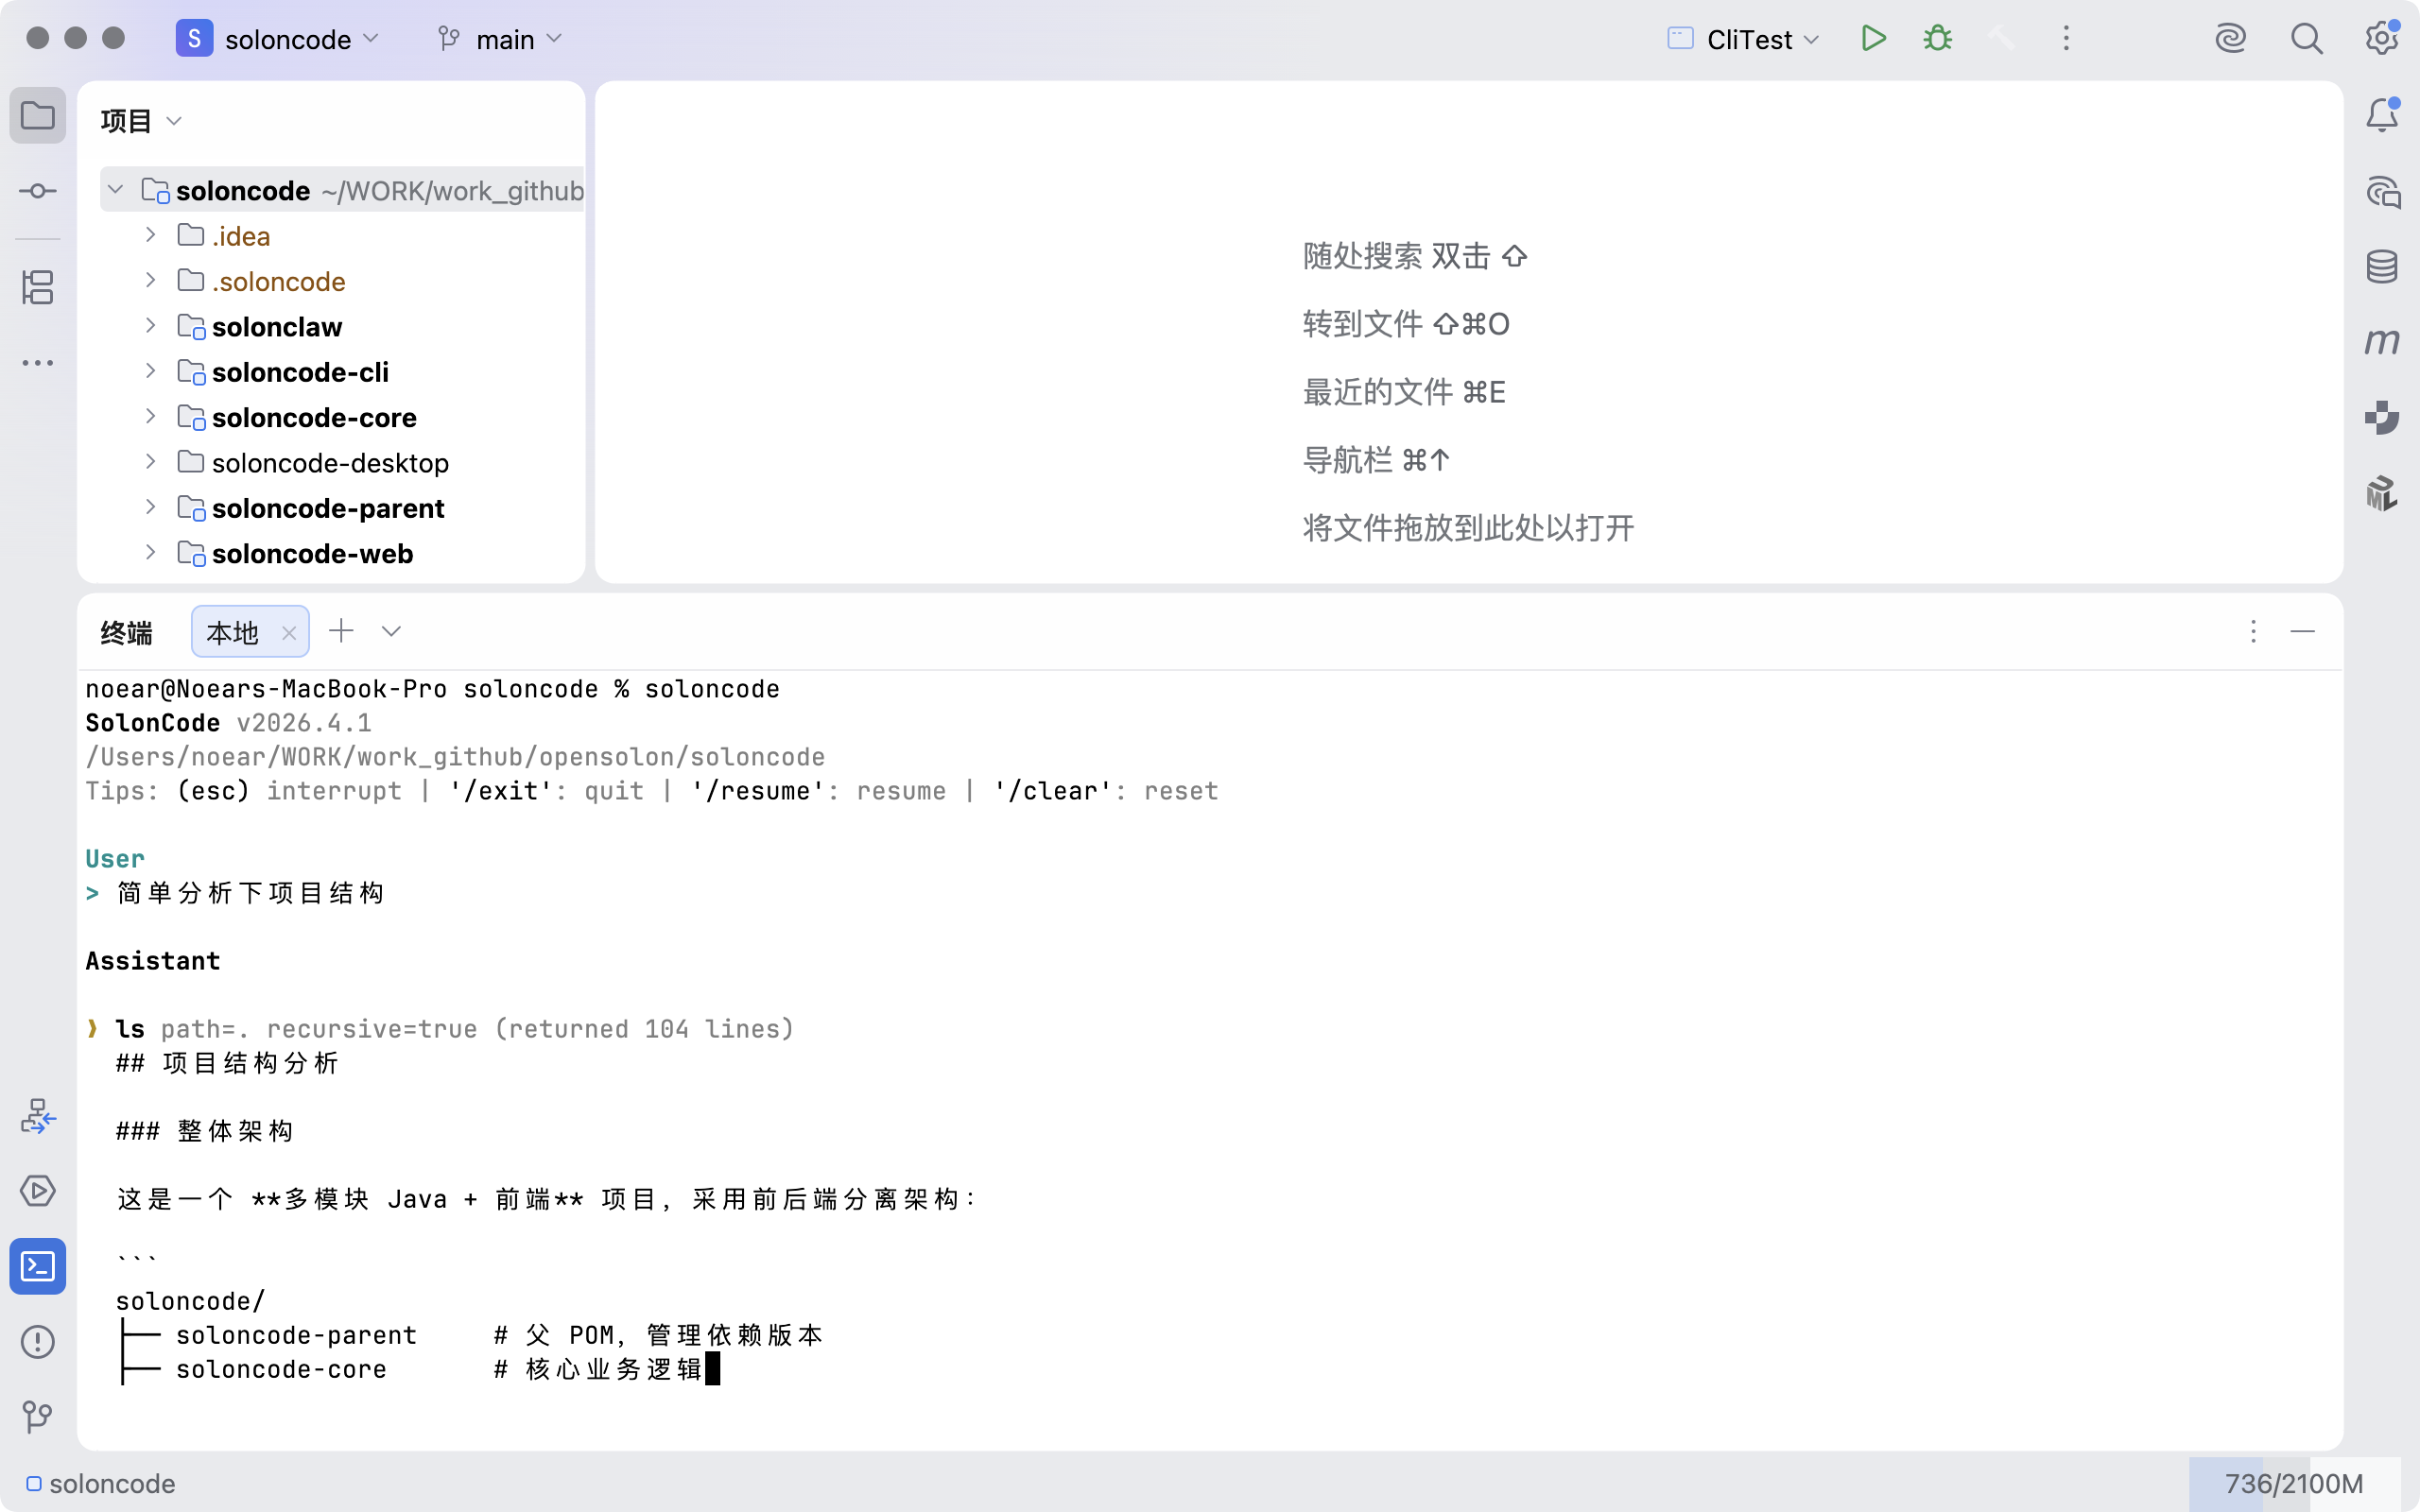Open the Maven tool window
Viewport: 2420px width, 1512px height.
[x=2382, y=342]
